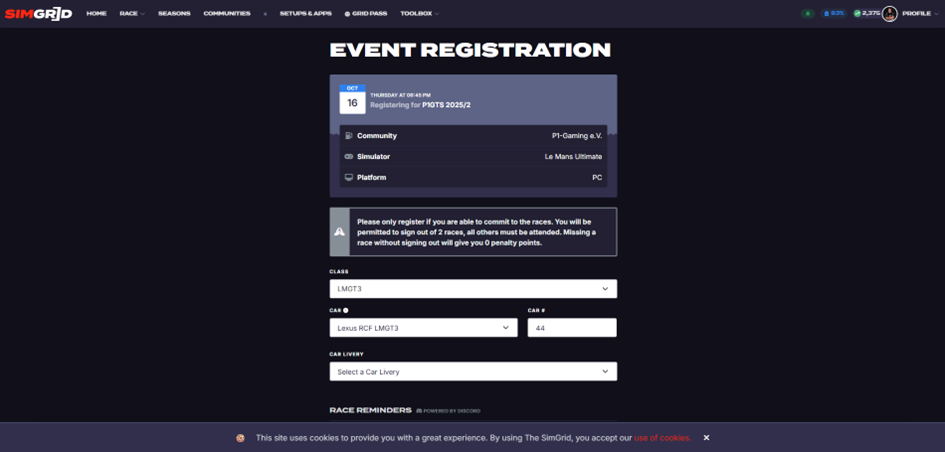Expand the Race menu in navbar
The height and width of the screenshot is (452, 945).
tap(132, 14)
